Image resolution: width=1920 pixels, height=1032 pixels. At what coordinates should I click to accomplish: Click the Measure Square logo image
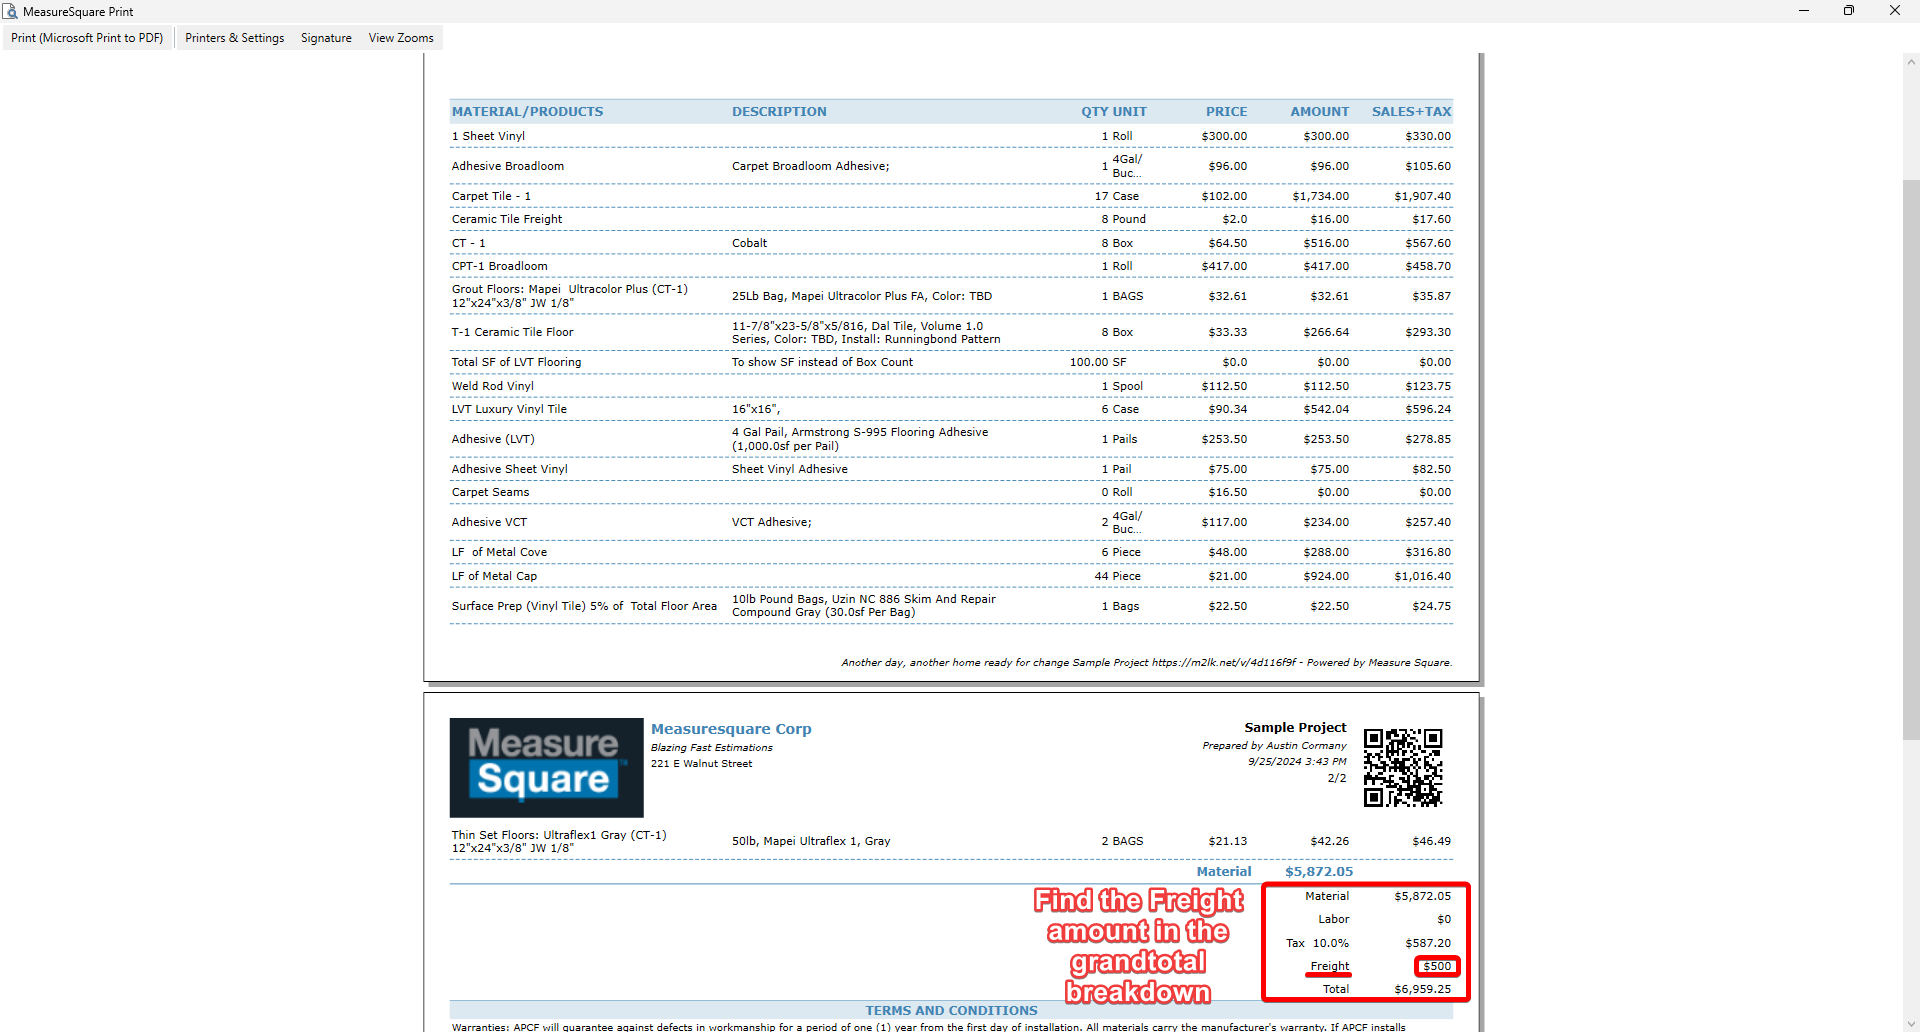[546, 767]
